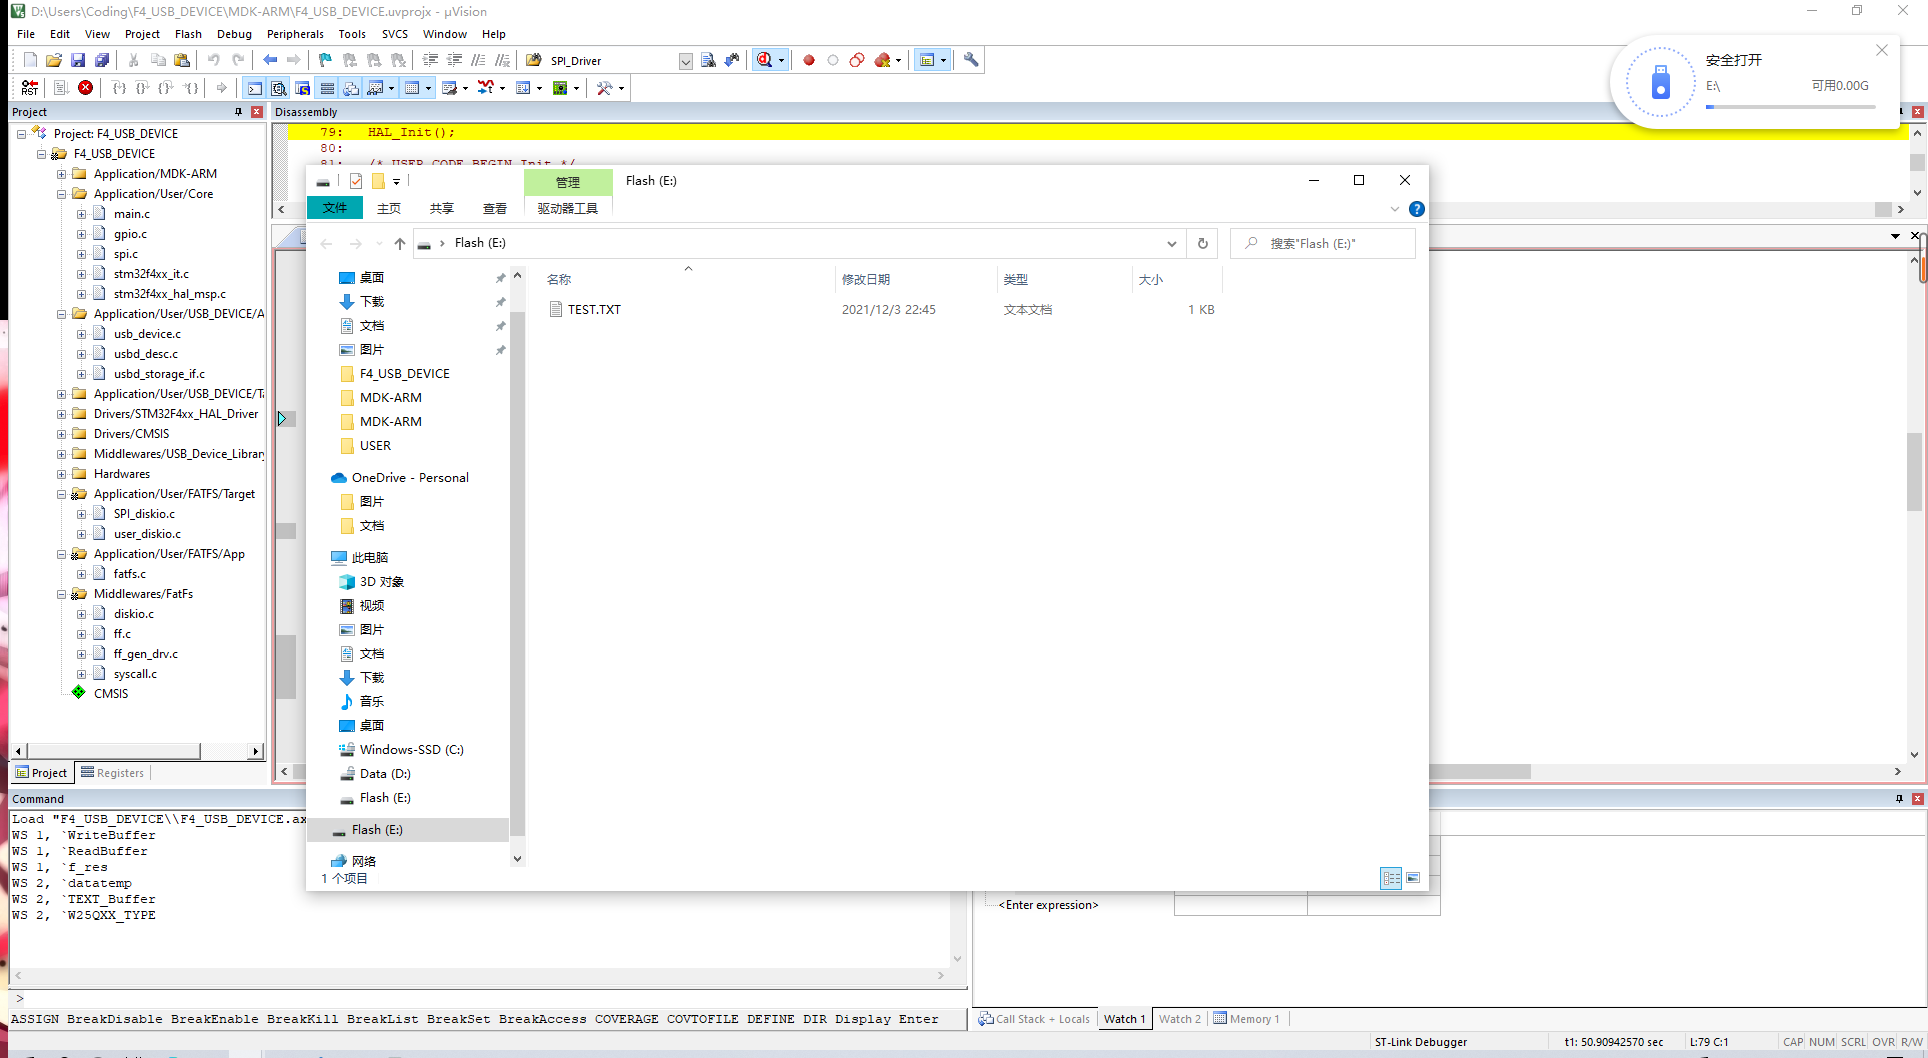Open the 查看 ribbon tab
This screenshot has width=1928, height=1058.
495,208
